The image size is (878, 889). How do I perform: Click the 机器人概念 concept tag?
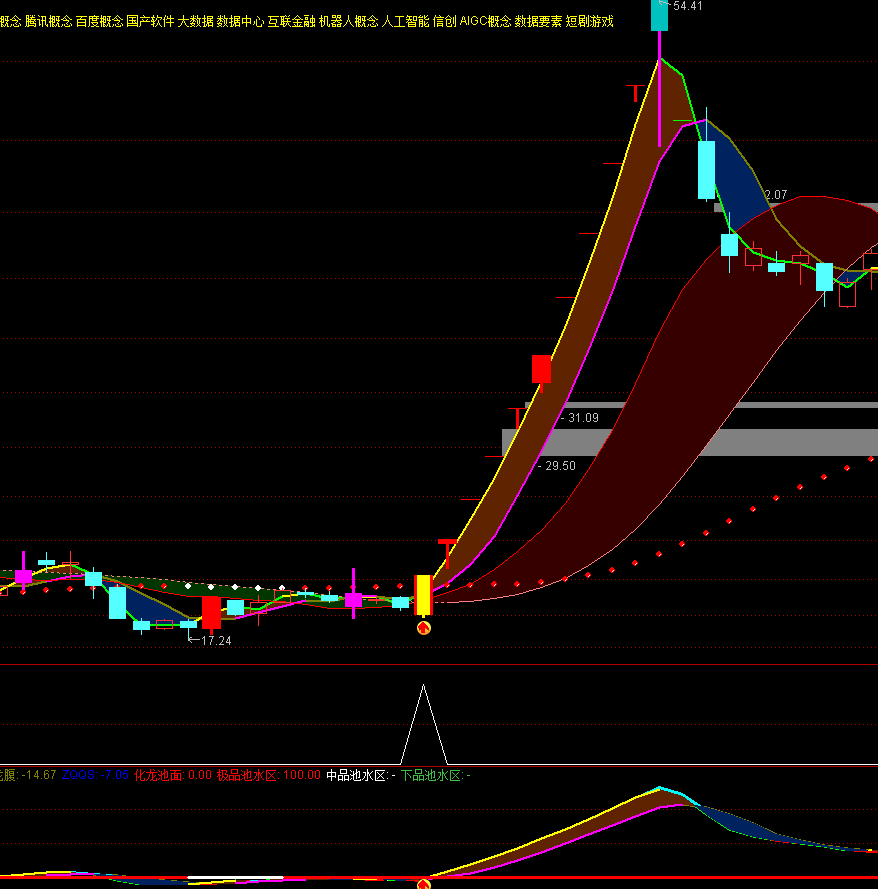348,21
